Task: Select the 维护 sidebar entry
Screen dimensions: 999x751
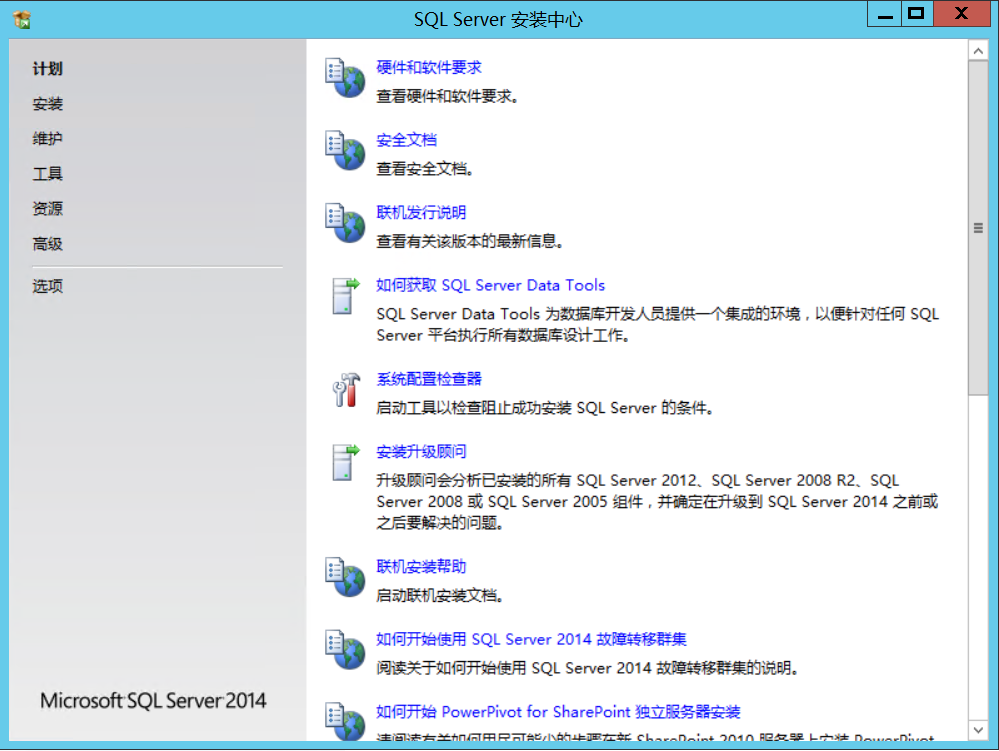Action: pyautogui.click(x=47, y=138)
